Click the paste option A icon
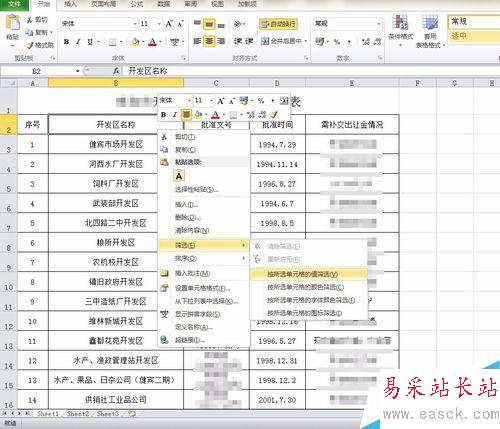This screenshot has width=500, height=429. [x=179, y=176]
